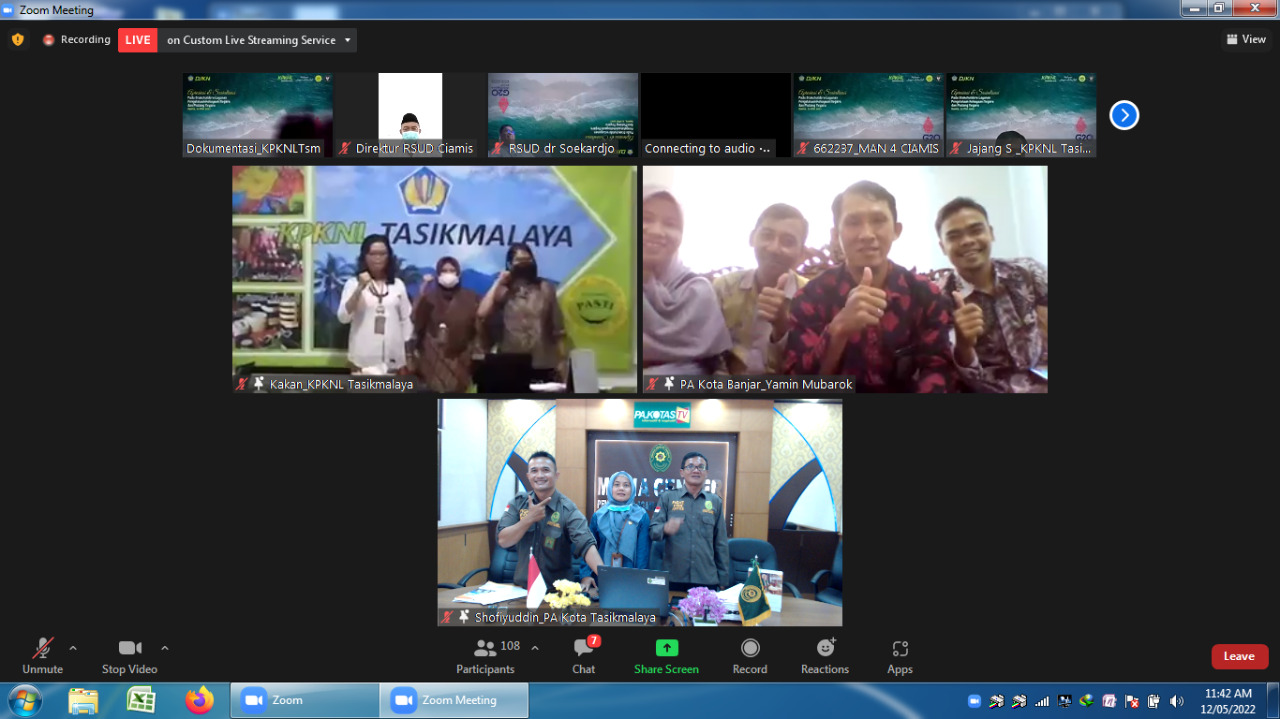The image size is (1280, 719).
Task: Open the Custom Live Streaming Service dropdown
Action: click(x=259, y=40)
